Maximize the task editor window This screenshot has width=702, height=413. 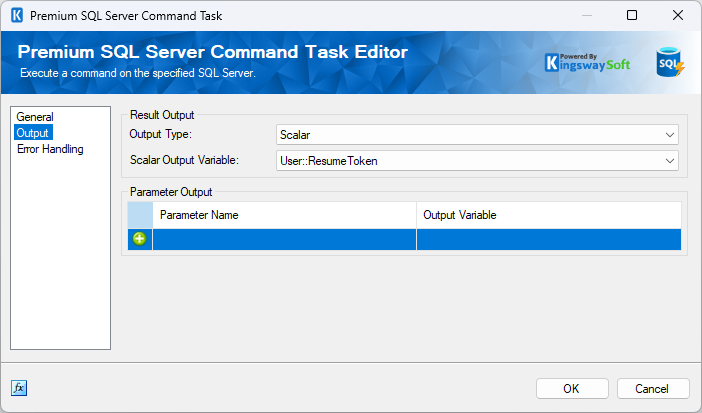coord(632,15)
